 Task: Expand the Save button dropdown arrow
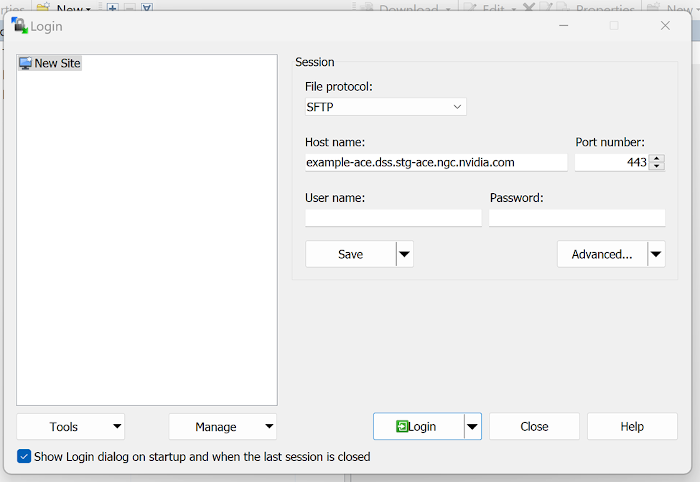(404, 254)
